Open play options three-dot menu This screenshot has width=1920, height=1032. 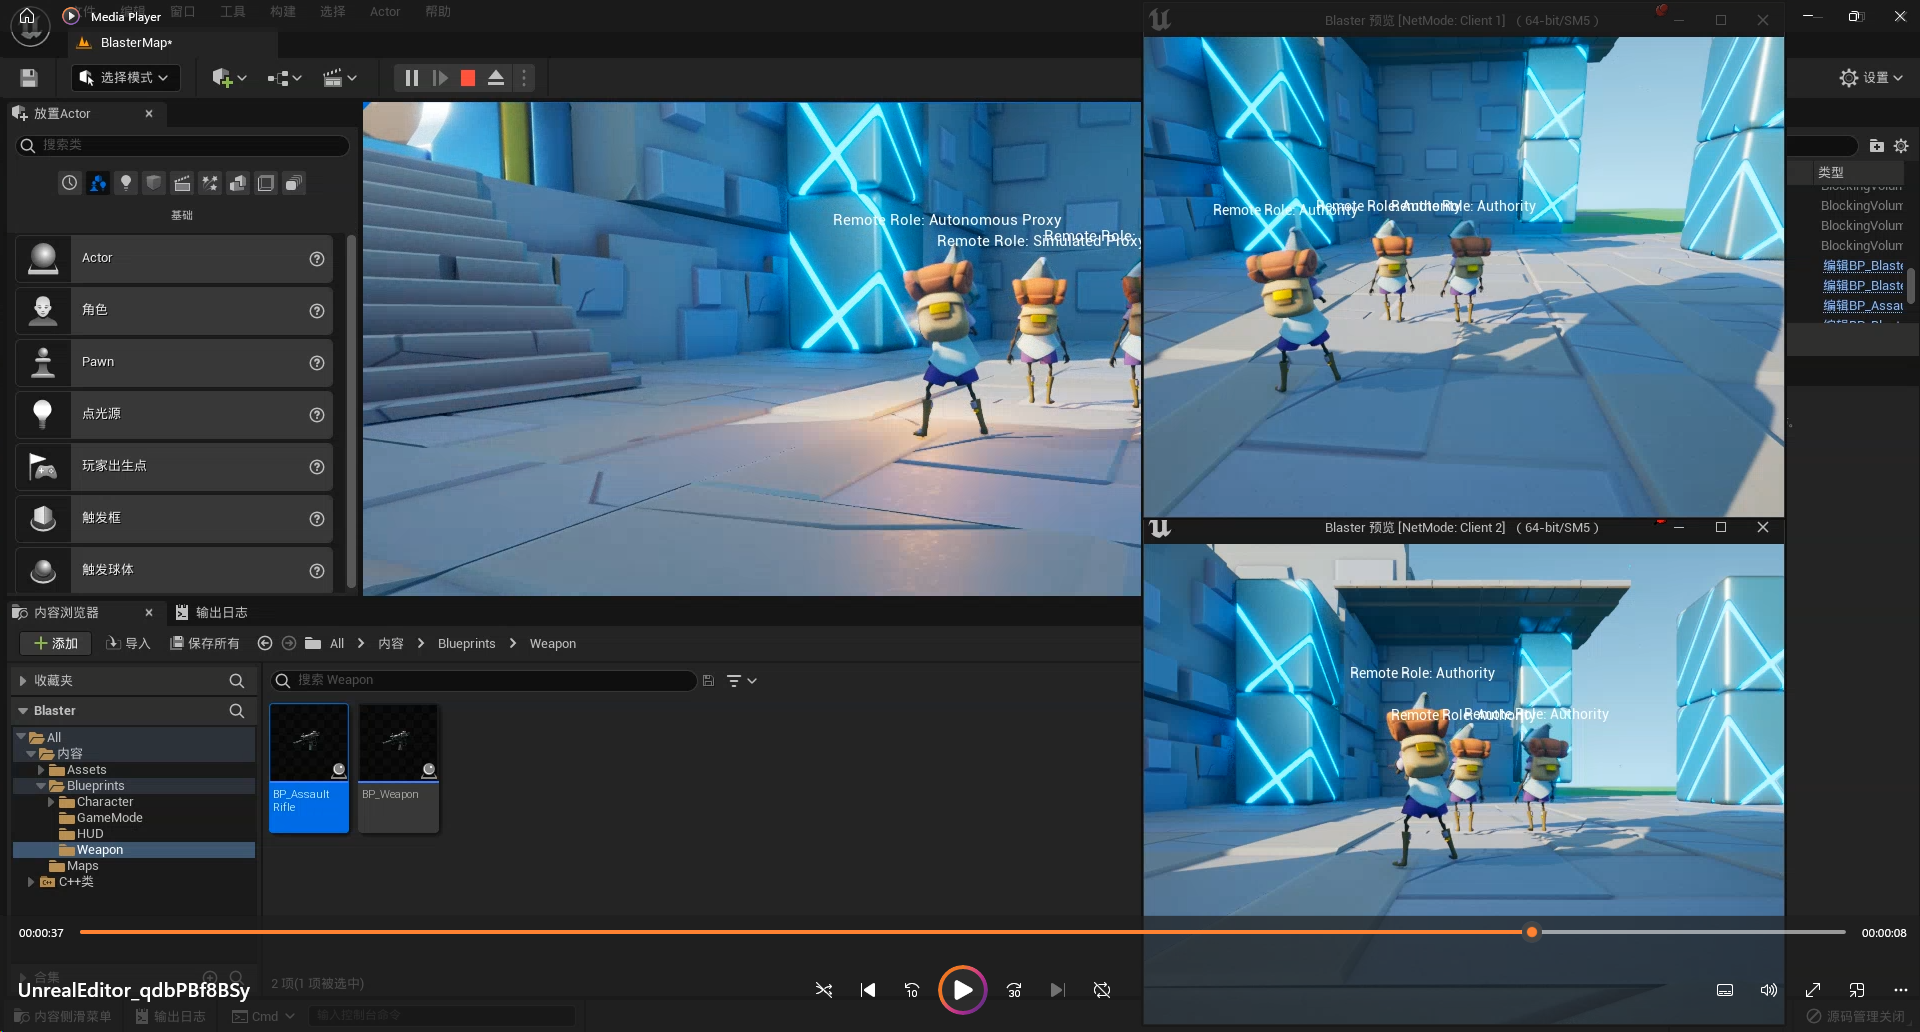[x=524, y=78]
